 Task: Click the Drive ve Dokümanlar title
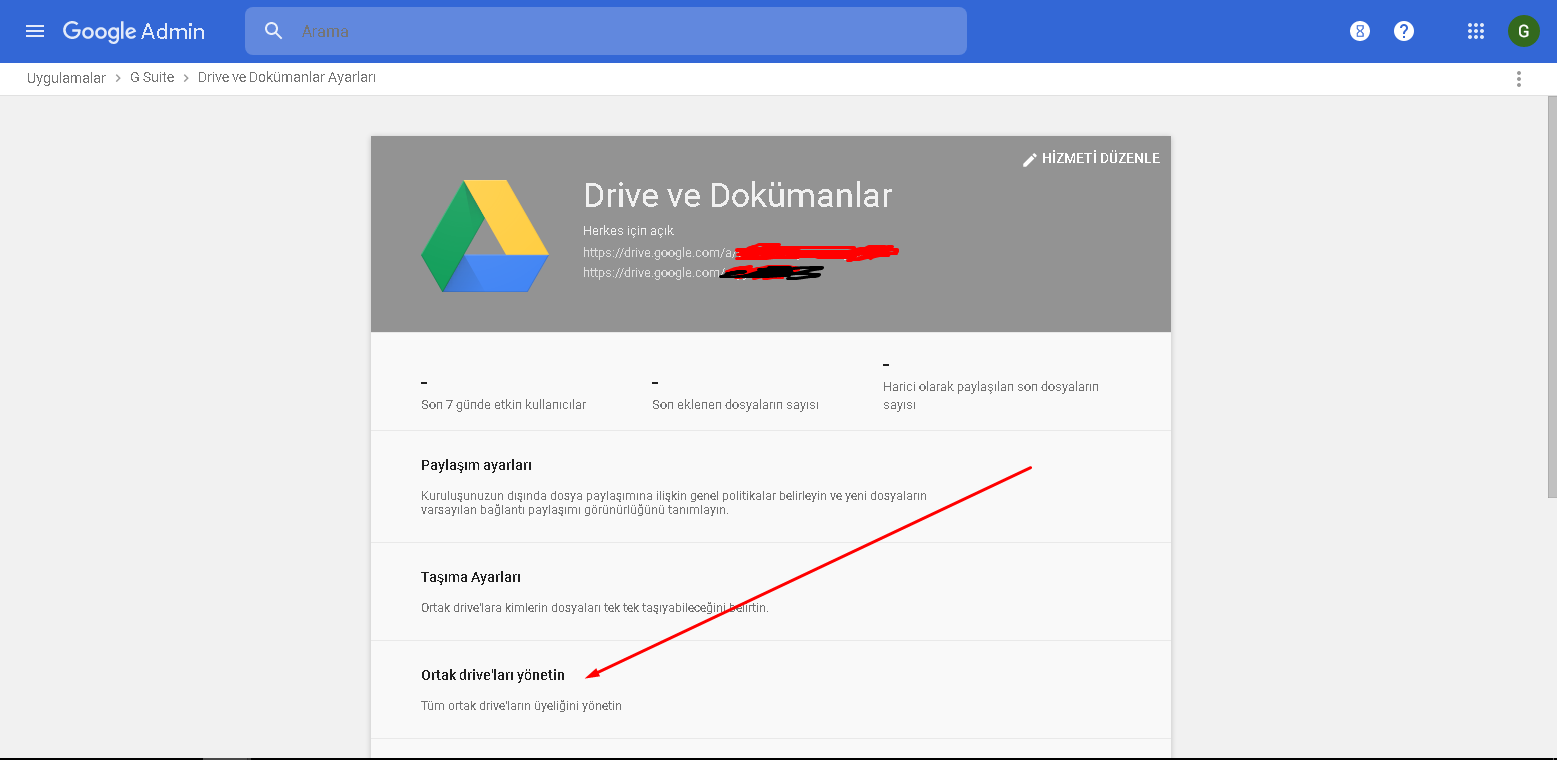[x=738, y=195]
